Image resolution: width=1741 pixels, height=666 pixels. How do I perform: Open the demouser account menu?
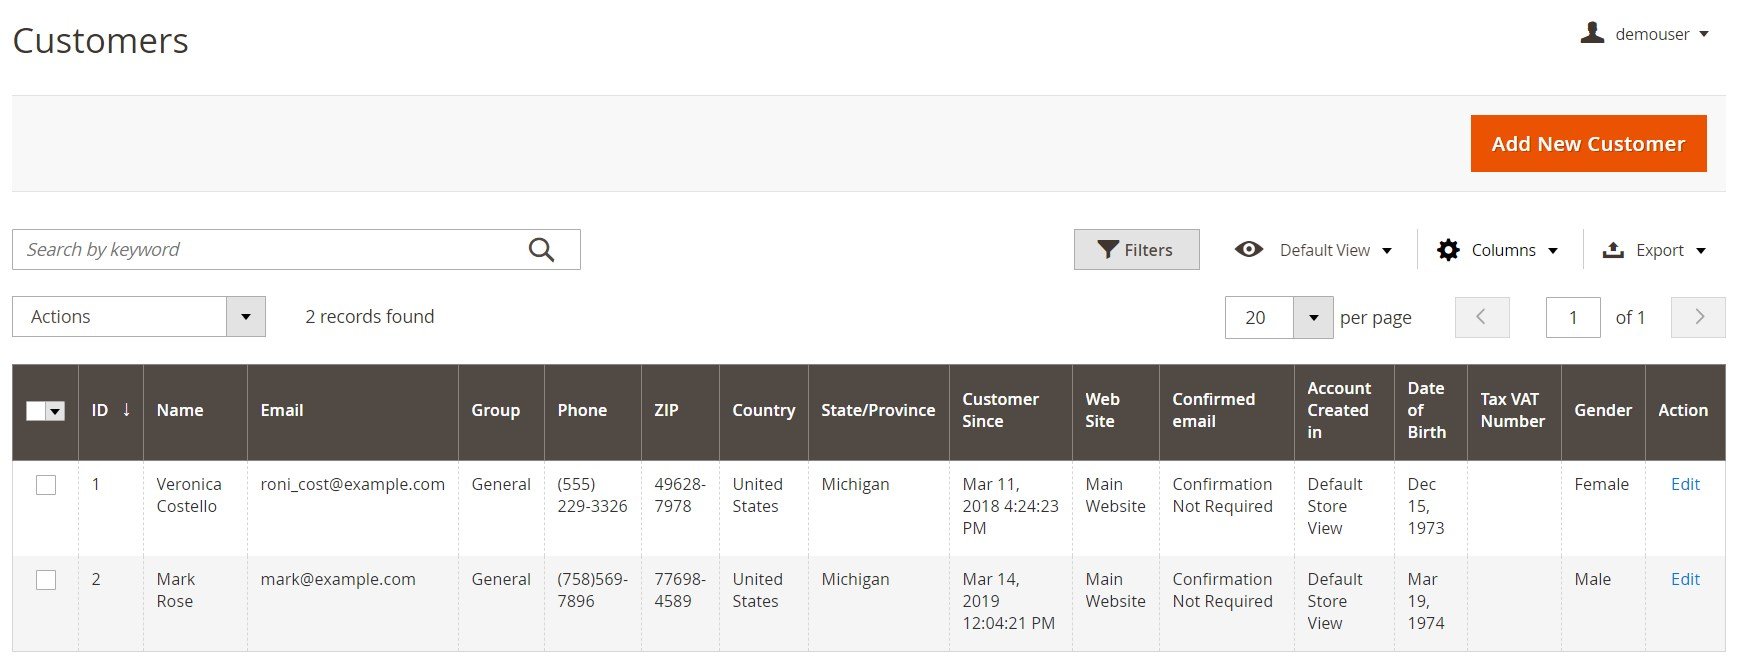(1644, 34)
